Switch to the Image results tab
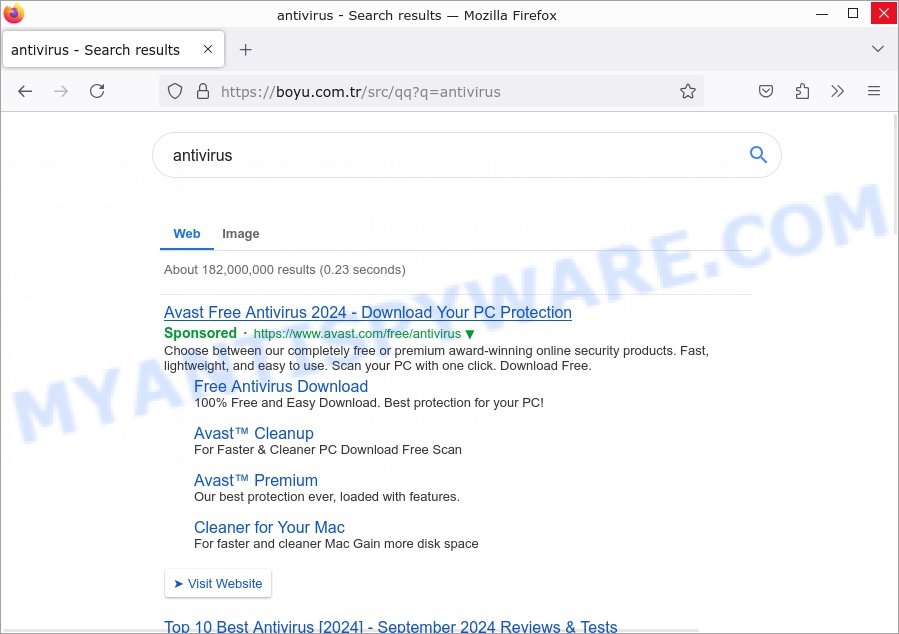Screen dimensions: 899x634 [240, 234]
